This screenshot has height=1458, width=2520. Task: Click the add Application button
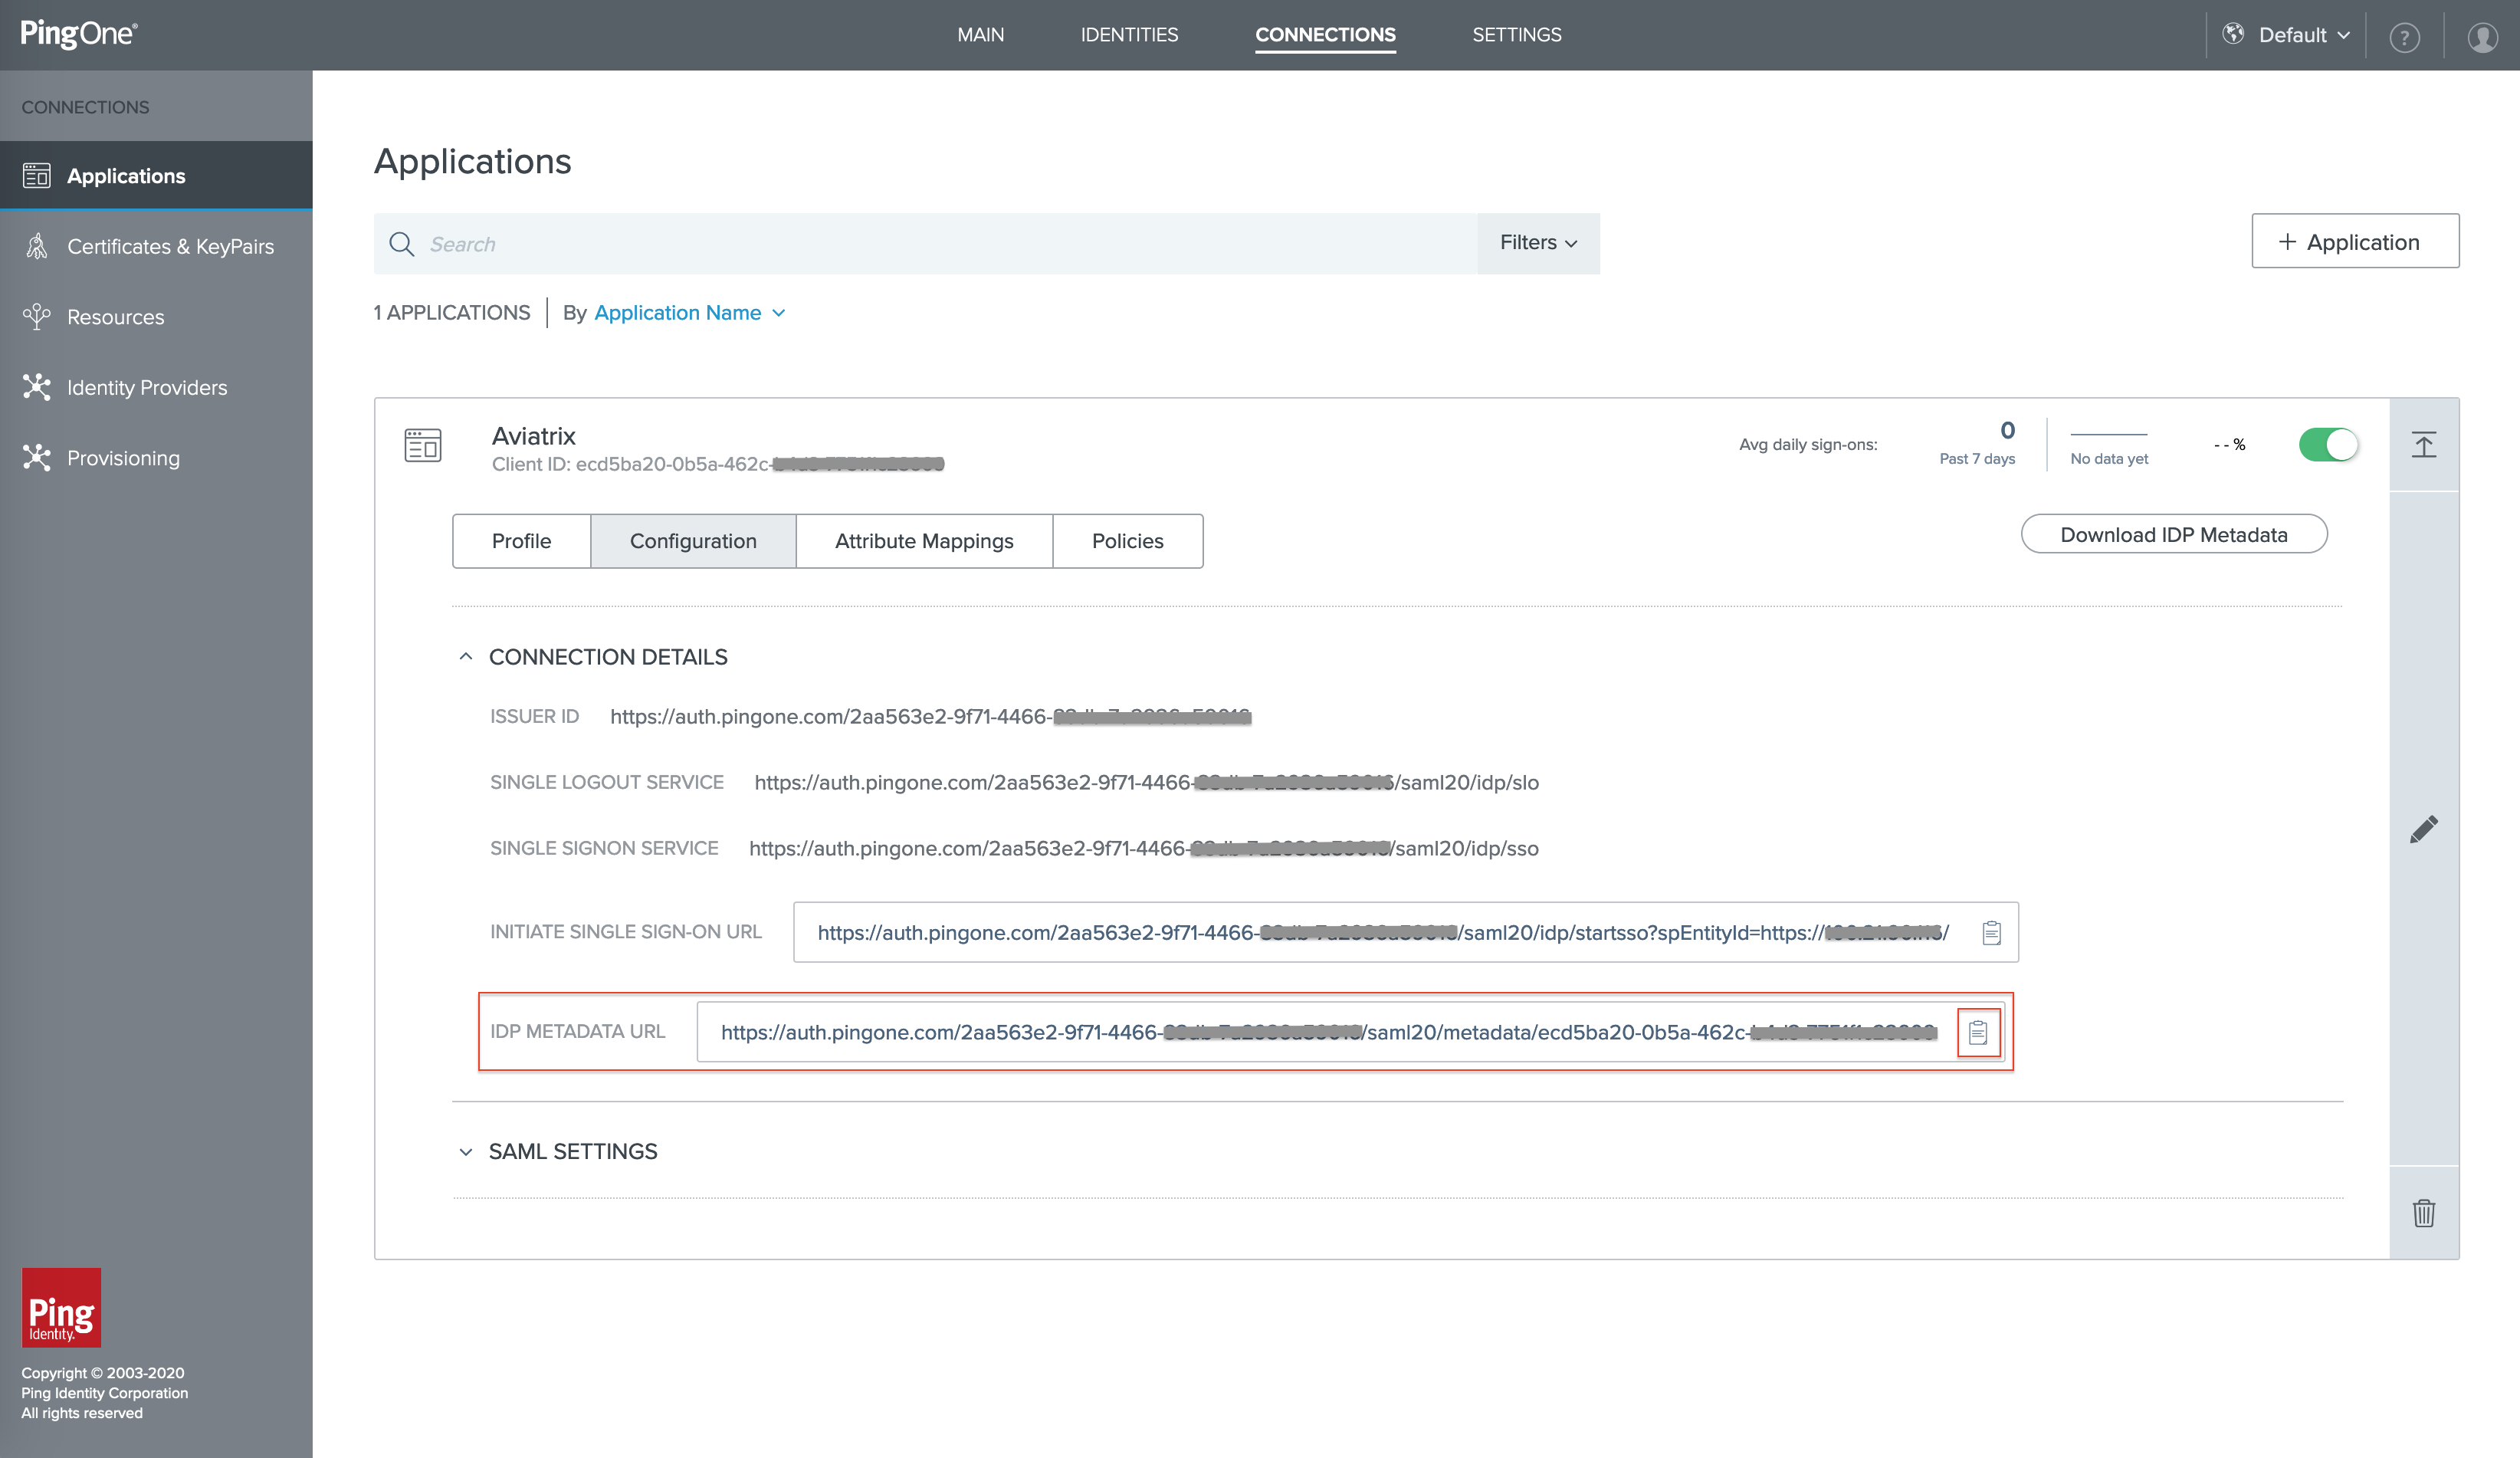pos(2355,241)
